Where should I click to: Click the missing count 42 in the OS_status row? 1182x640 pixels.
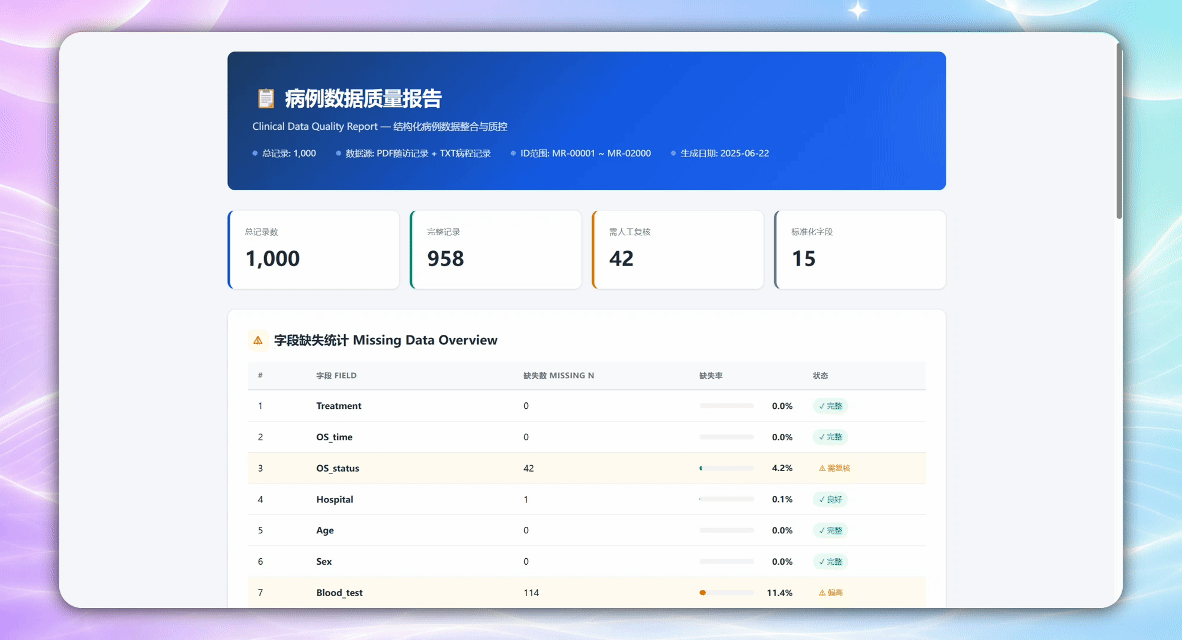tap(528, 468)
